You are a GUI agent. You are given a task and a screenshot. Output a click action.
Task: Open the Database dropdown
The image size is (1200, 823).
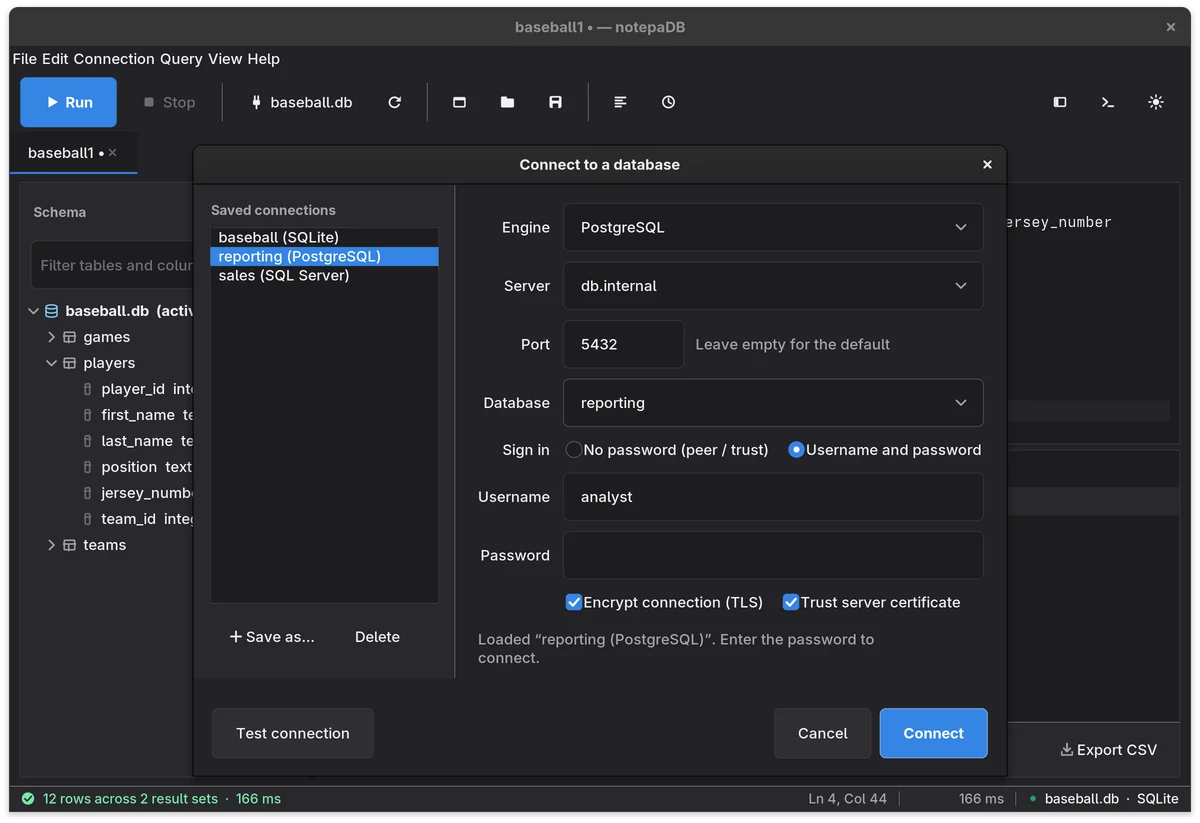click(773, 403)
